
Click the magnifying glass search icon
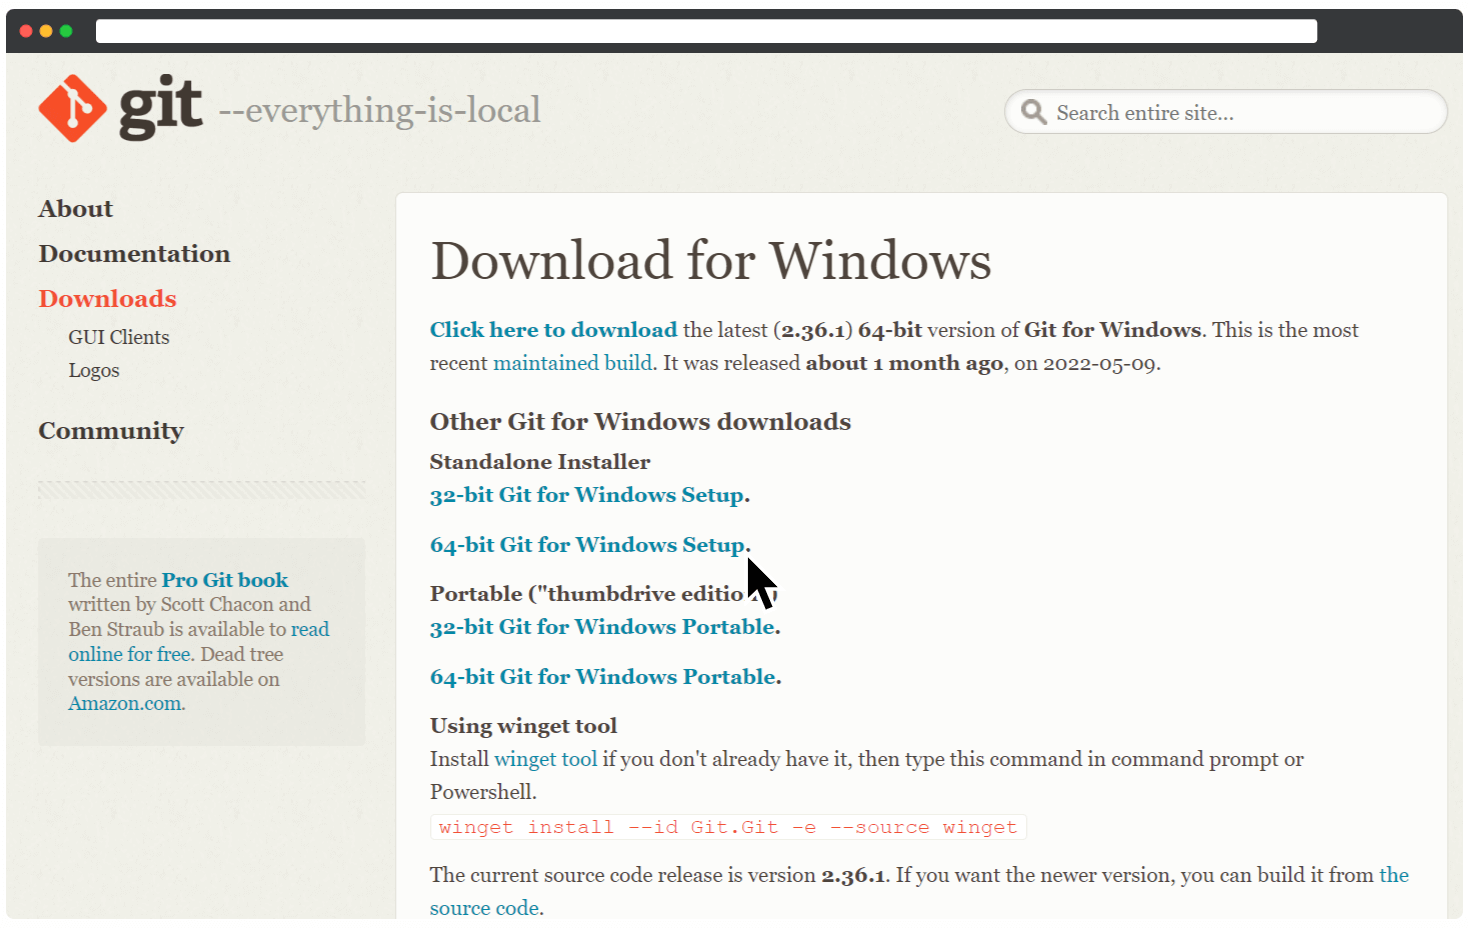click(1033, 112)
